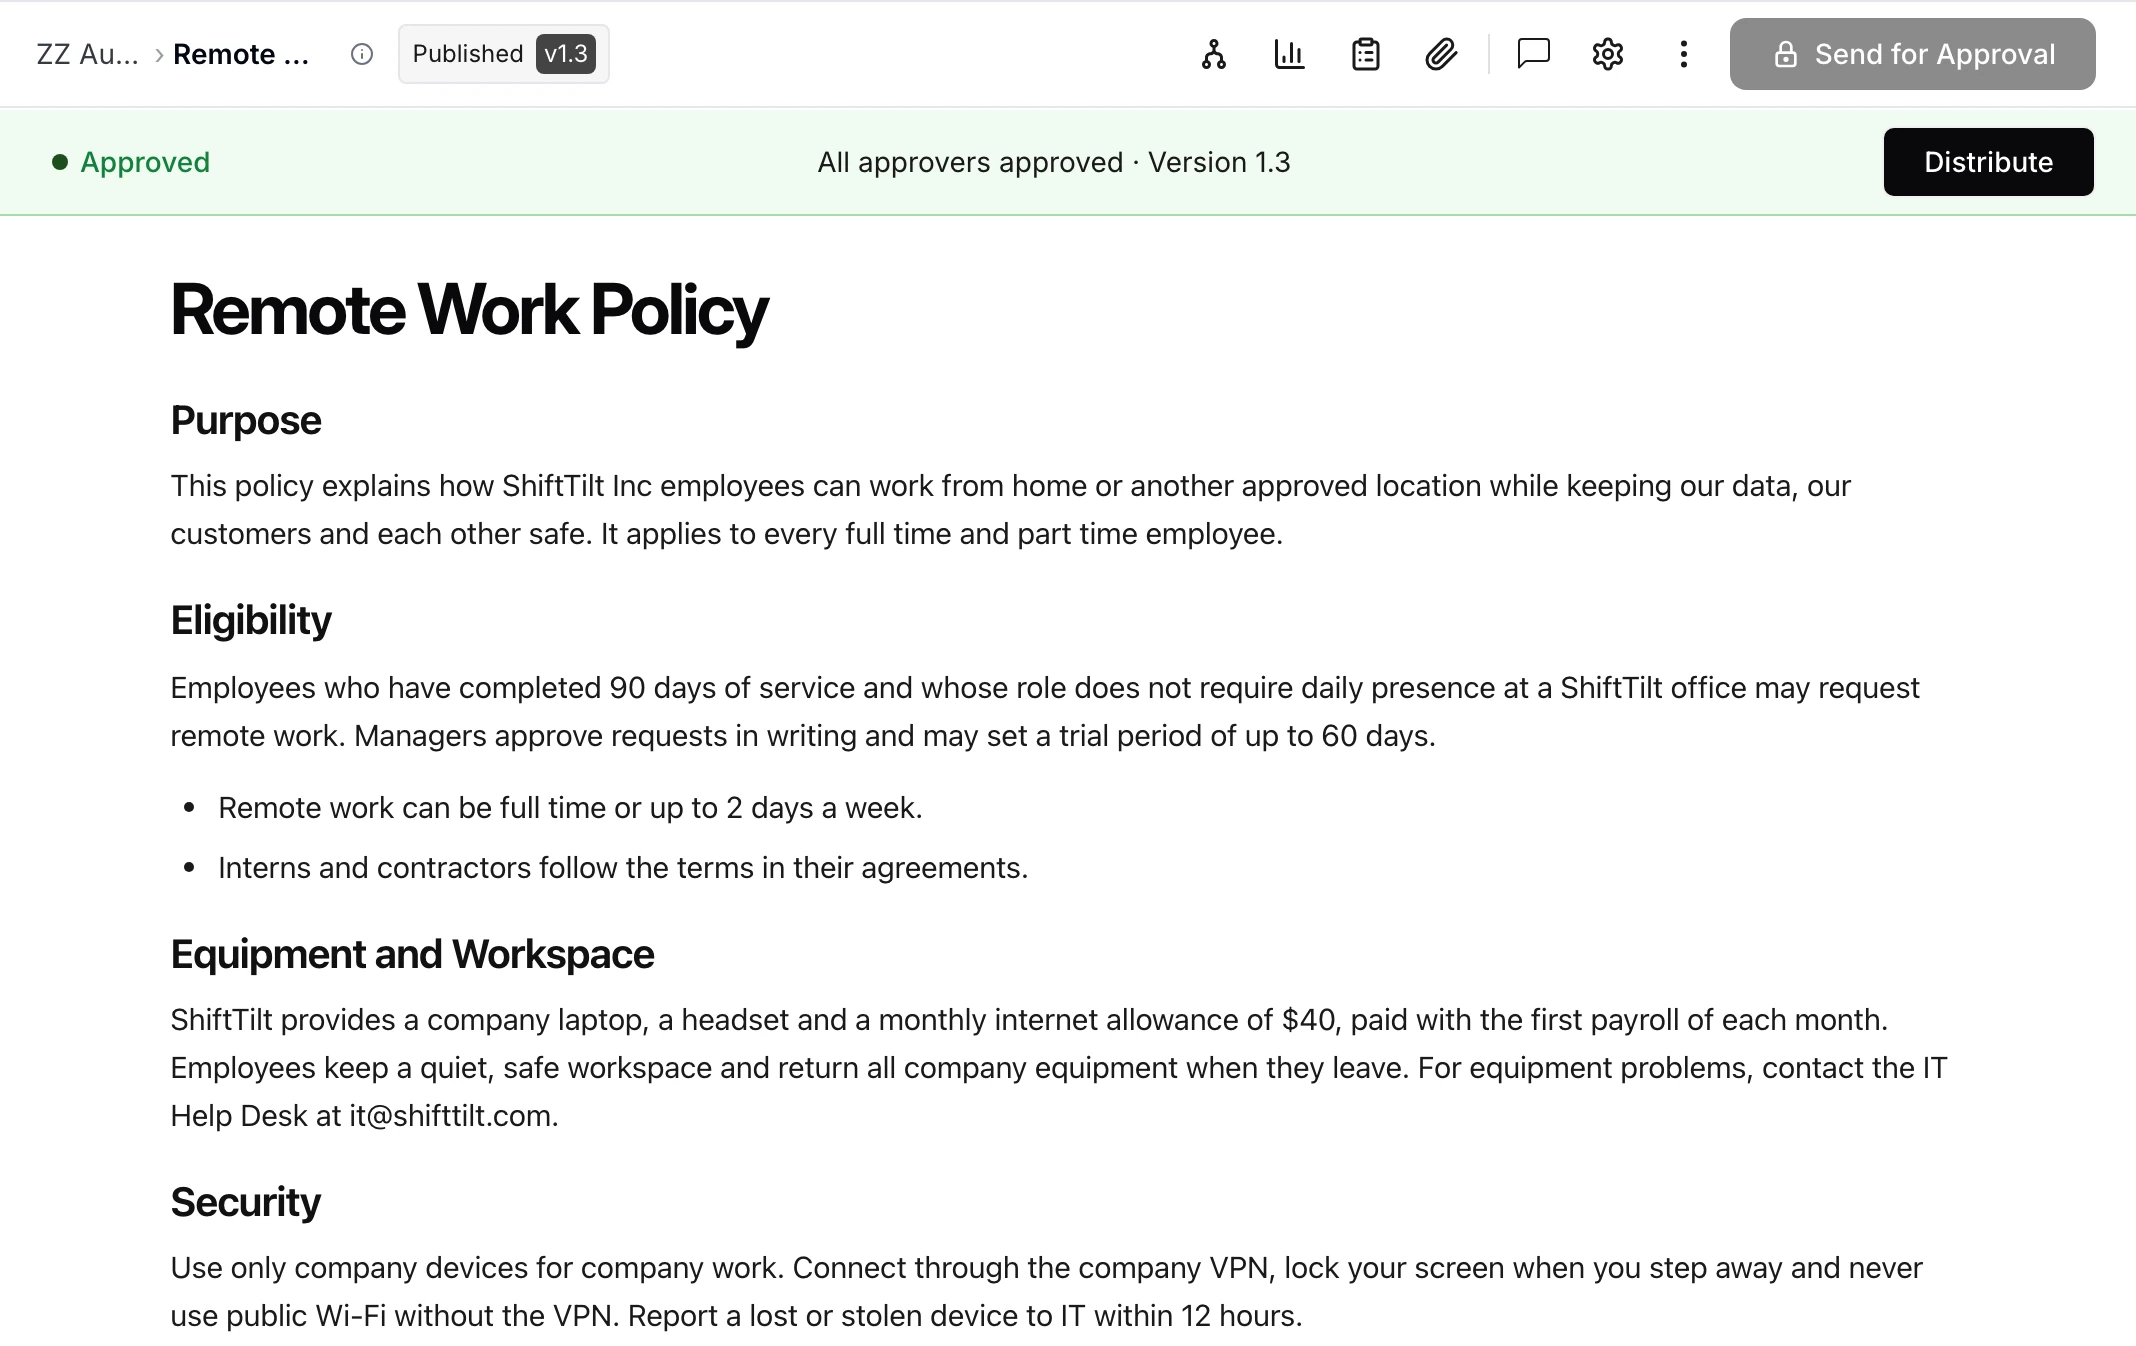The height and width of the screenshot is (1346, 2136).
Task: Go to the ZZ Au... breadcrumb
Action: tap(88, 54)
